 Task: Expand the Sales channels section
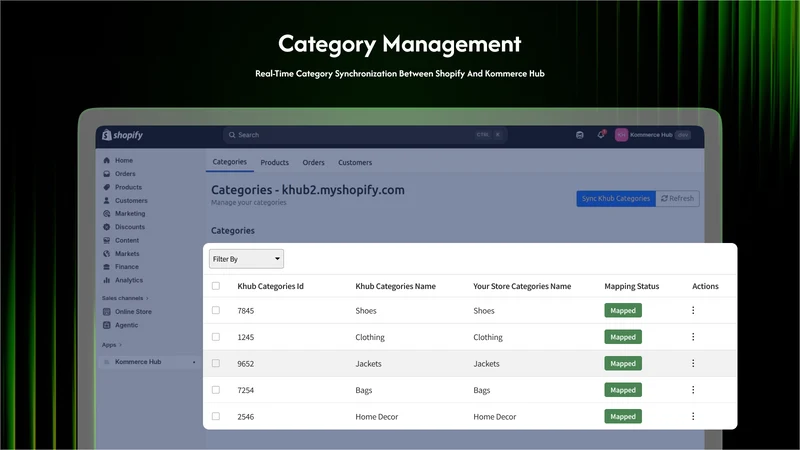tap(125, 298)
